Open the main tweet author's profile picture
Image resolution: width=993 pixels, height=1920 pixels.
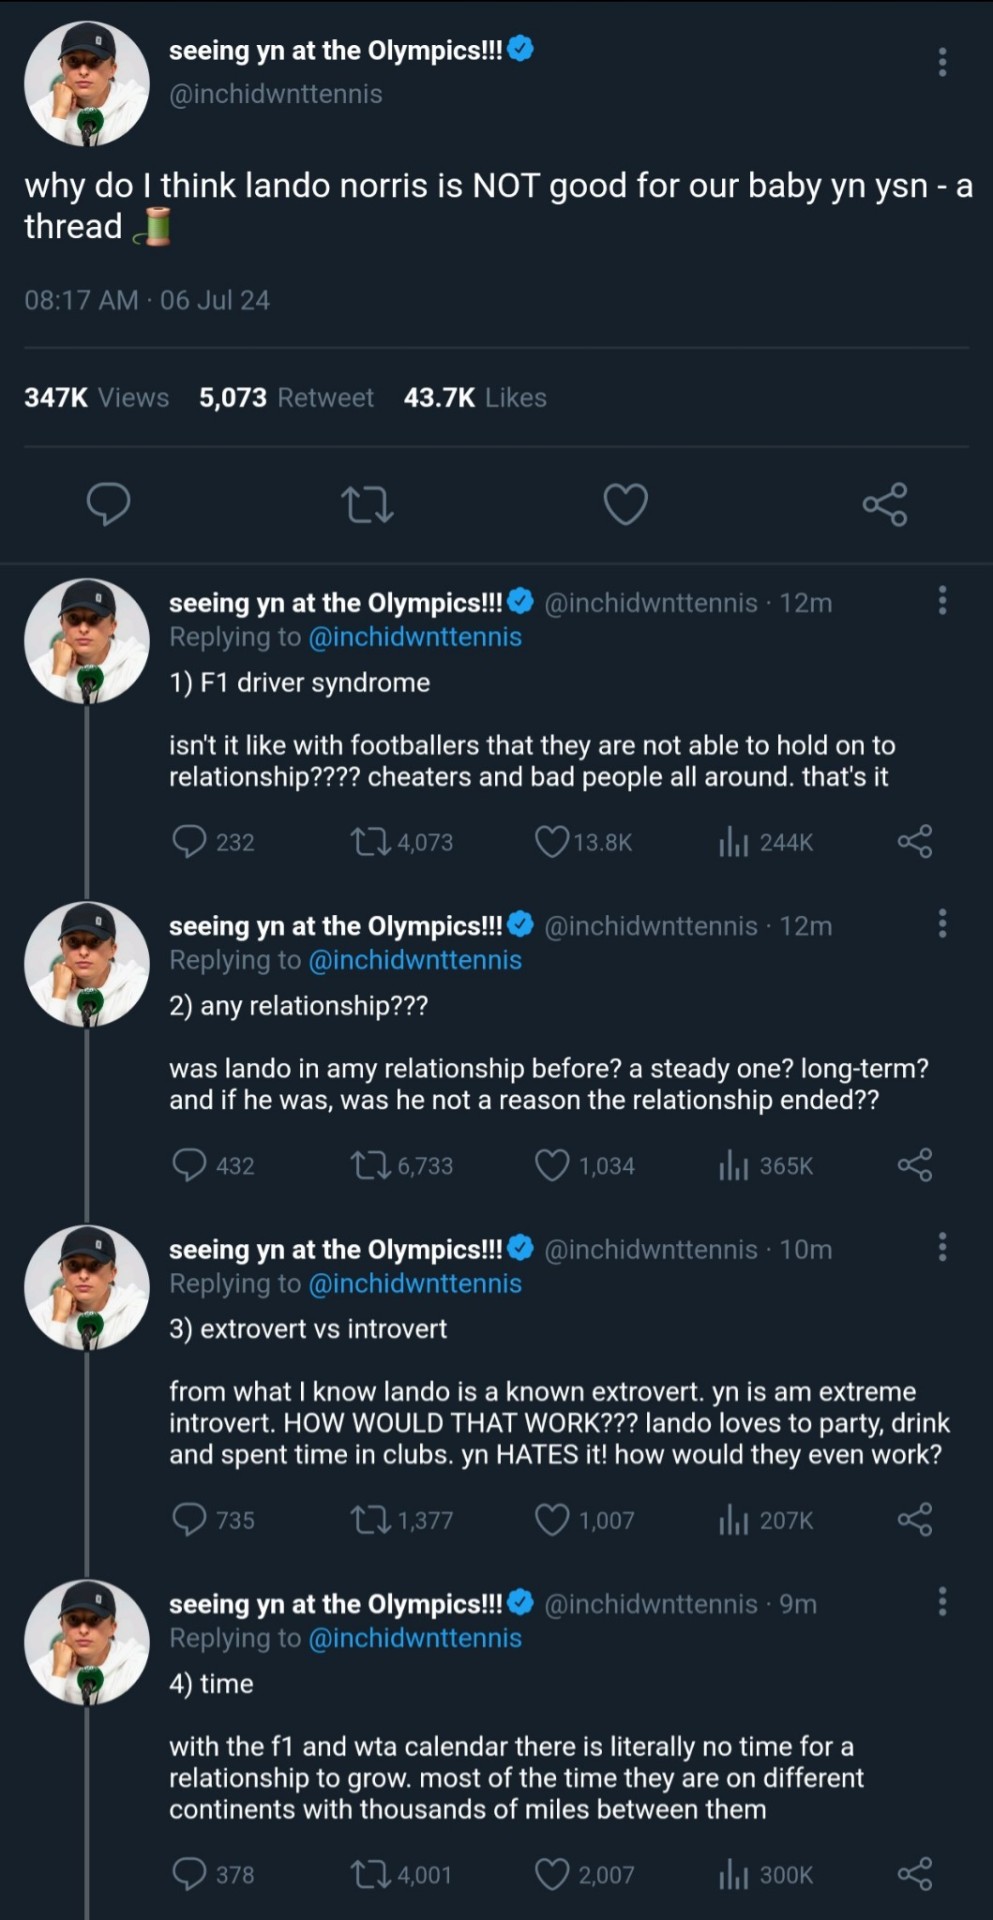[x=87, y=84]
